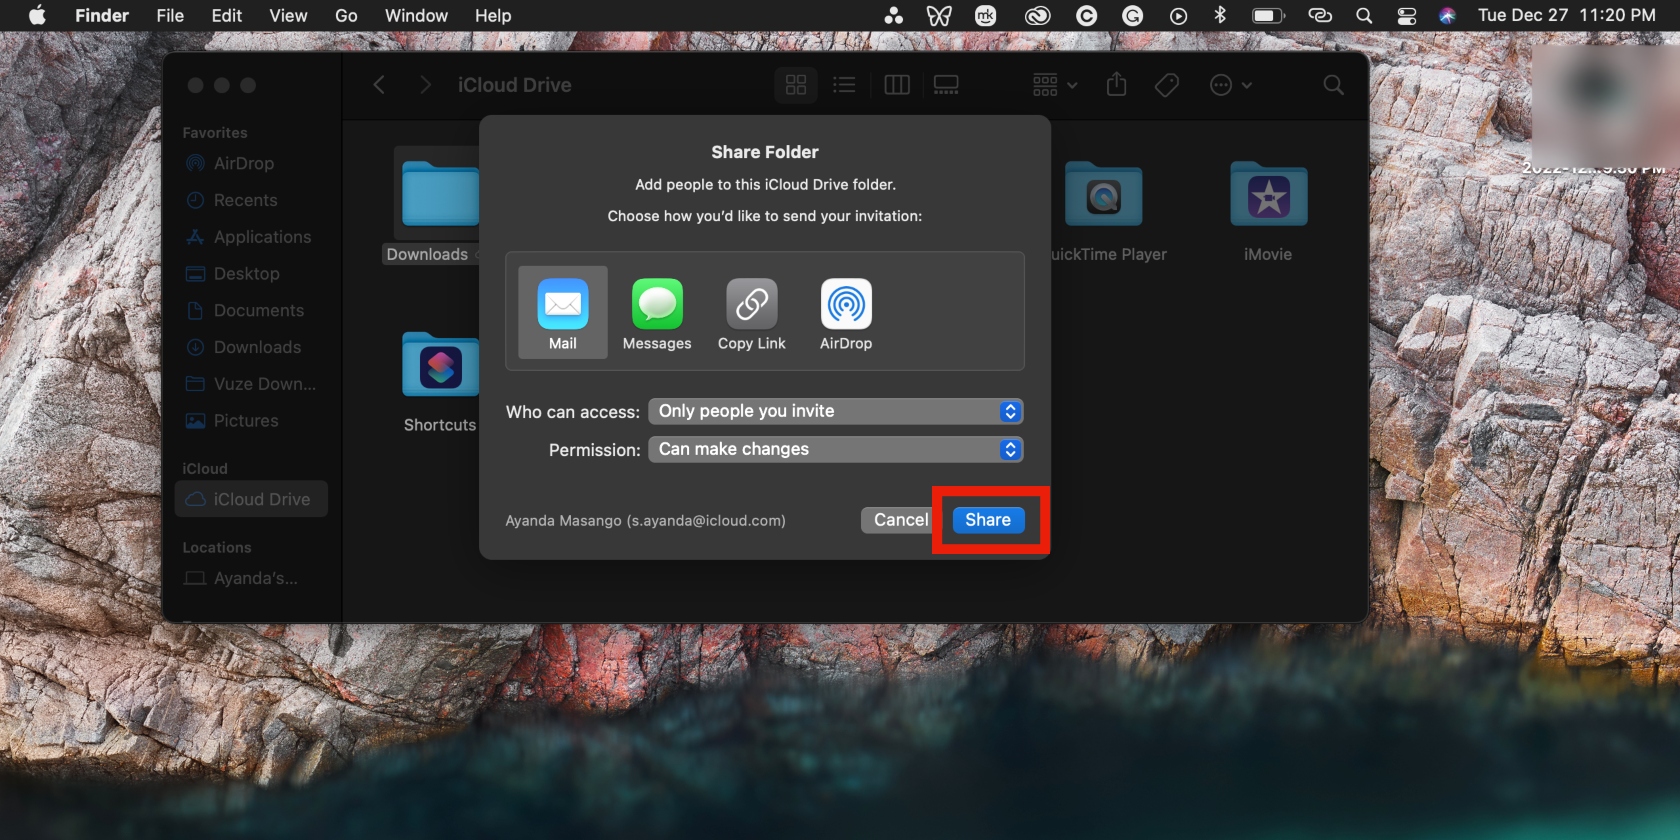This screenshot has height=840, width=1680.
Task: Pick the Copy Link sharing option
Action: tap(752, 314)
